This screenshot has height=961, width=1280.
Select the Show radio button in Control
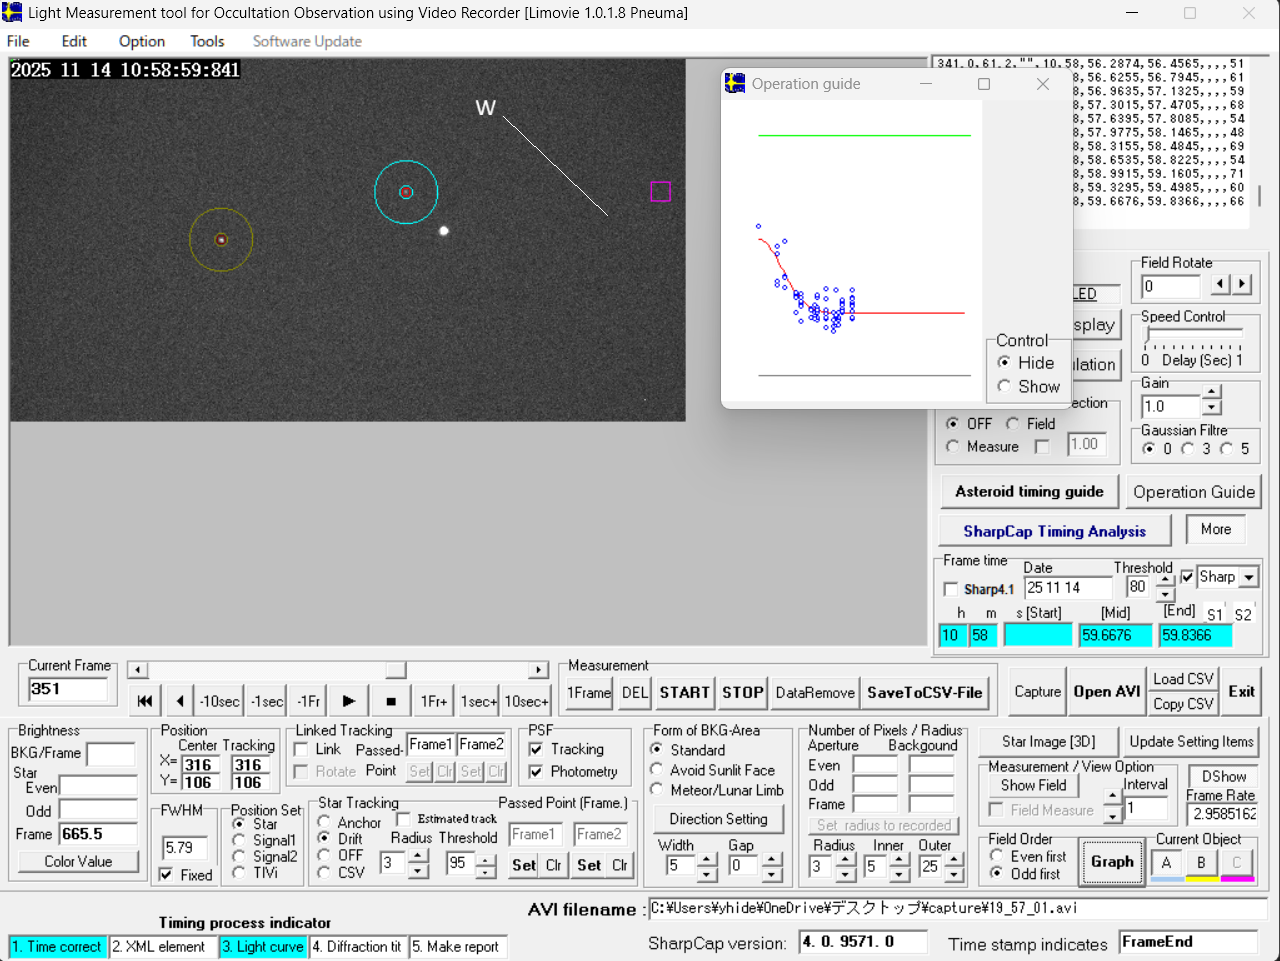(1004, 387)
